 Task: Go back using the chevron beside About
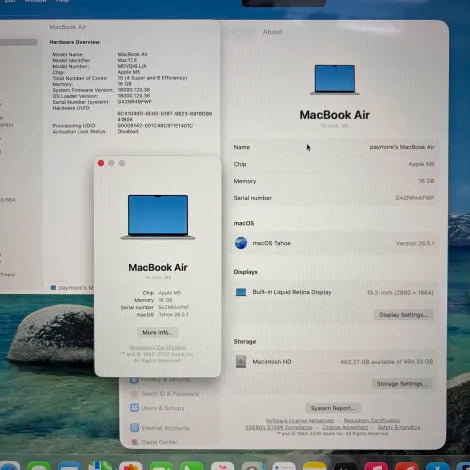[233, 32]
